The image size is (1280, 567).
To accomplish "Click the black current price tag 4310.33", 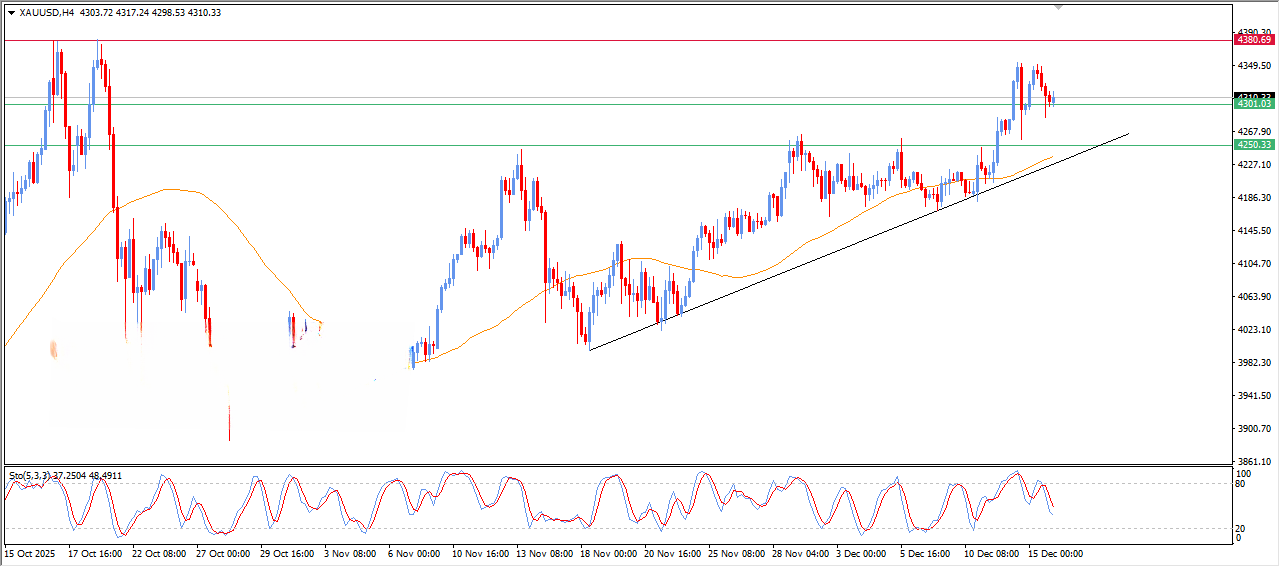I will click(x=1254, y=96).
